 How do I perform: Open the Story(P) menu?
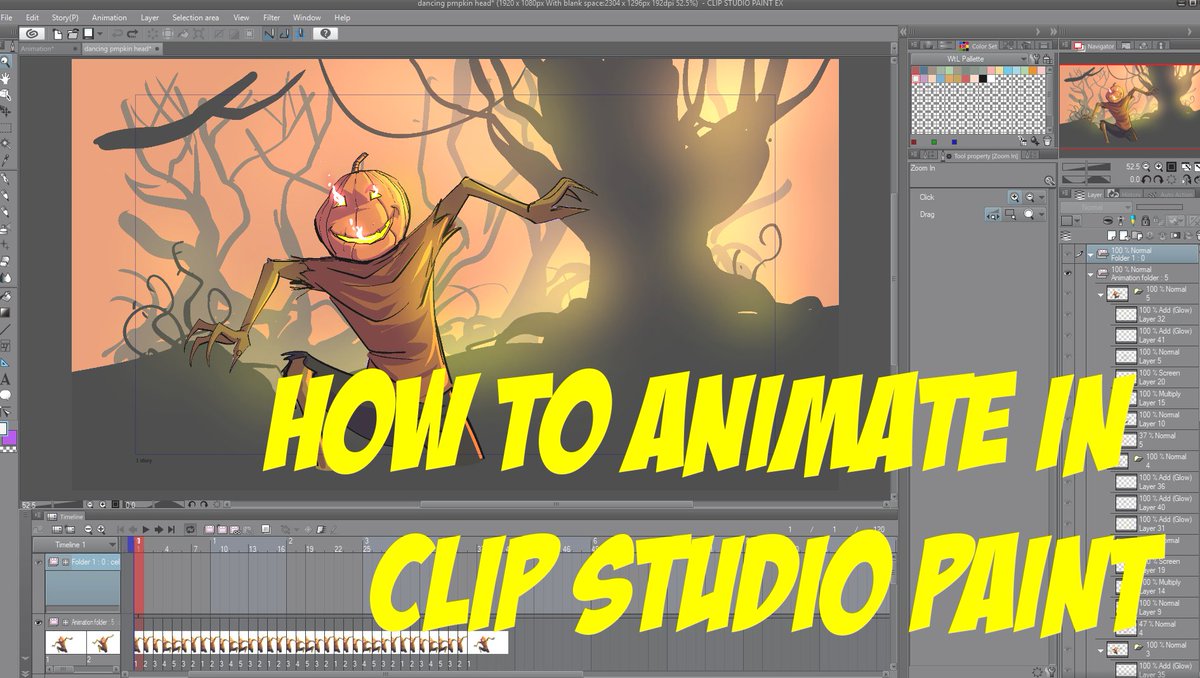coord(65,18)
